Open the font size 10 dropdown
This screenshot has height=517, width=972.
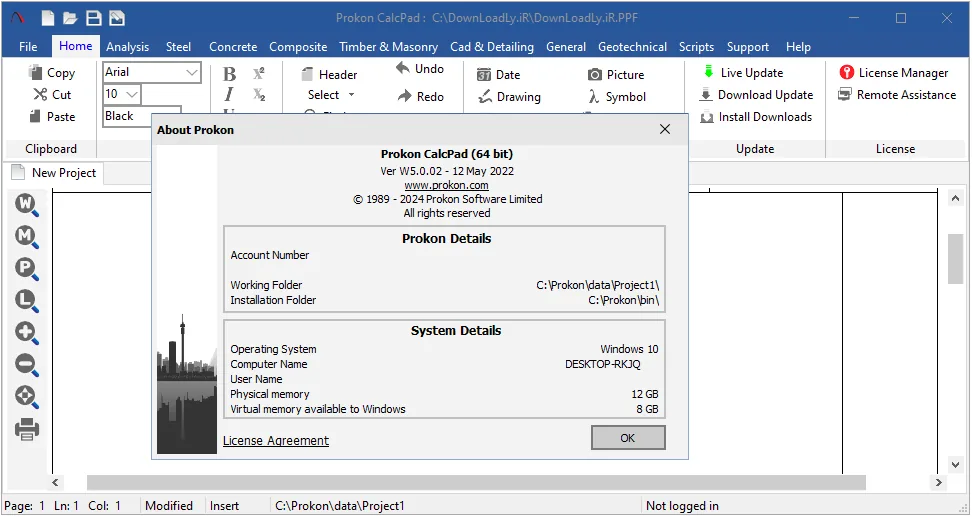[x=131, y=94]
